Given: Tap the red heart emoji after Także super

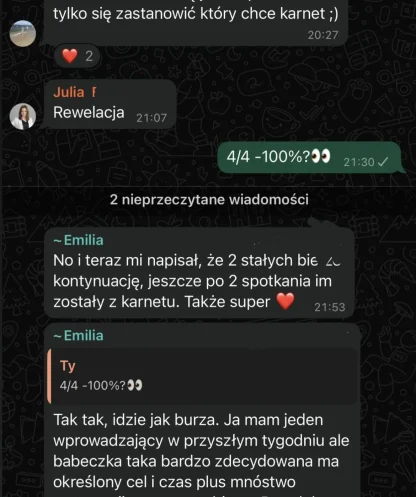Looking at the screenshot, I should 286,301.
